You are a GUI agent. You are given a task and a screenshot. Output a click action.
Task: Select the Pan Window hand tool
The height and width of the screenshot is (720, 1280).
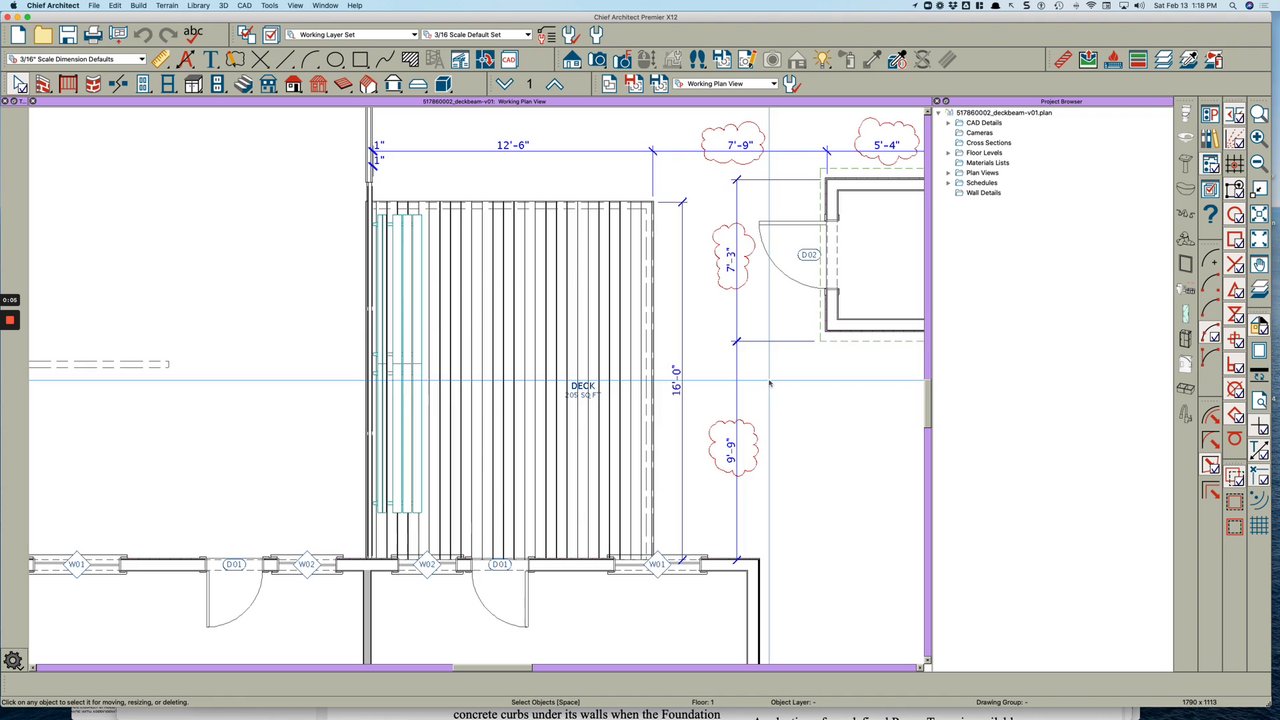coord(1259,264)
